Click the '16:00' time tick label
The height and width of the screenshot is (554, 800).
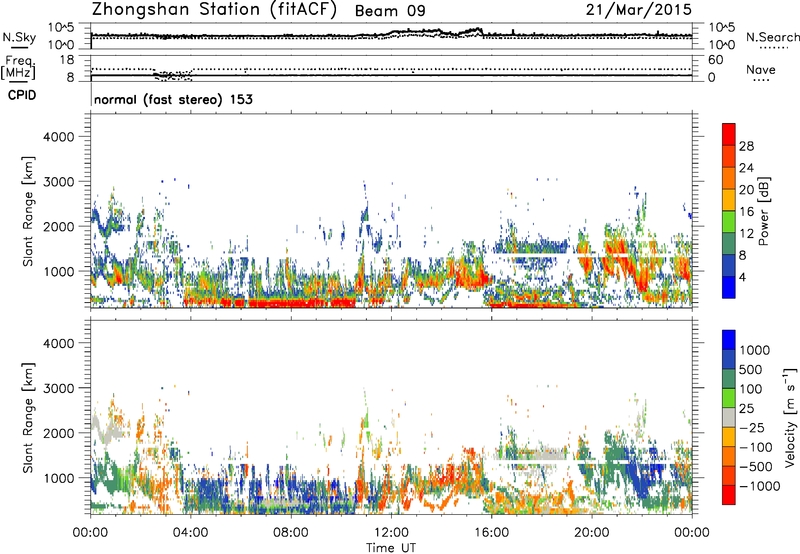click(491, 533)
